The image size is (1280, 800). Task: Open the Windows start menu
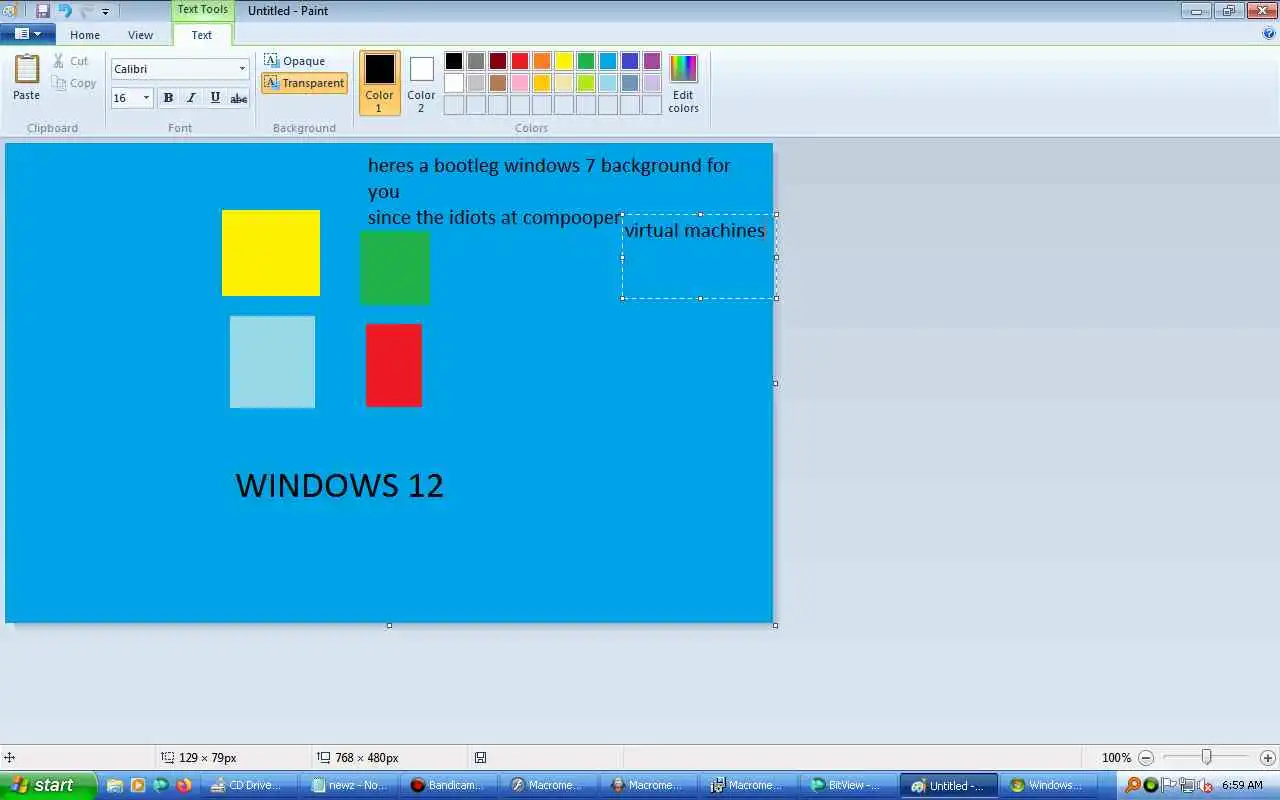point(48,785)
